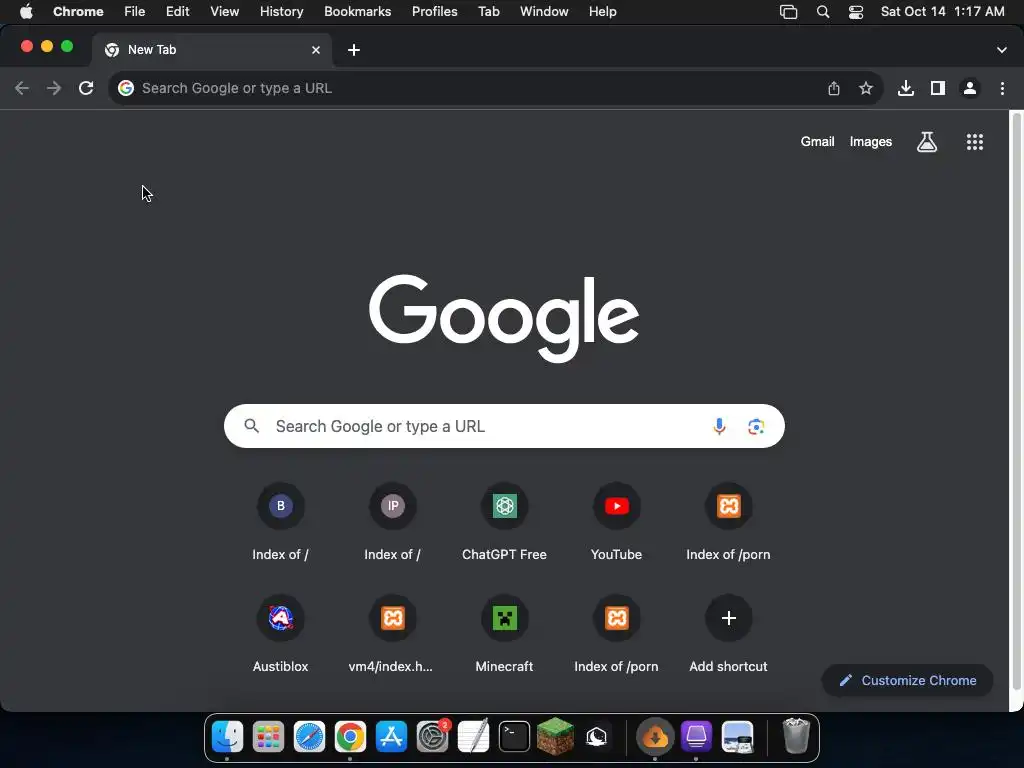
Task: Open the downloads icon in Chrome toolbar
Action: tap(906, 88)
